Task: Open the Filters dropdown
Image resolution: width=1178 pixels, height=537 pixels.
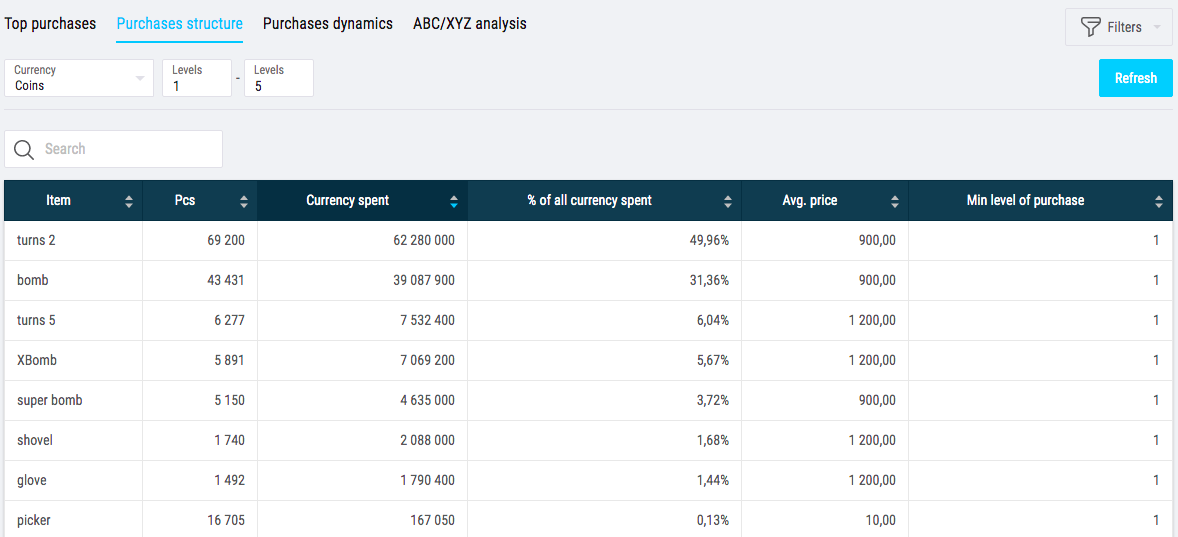Action: click(1119, 28)
